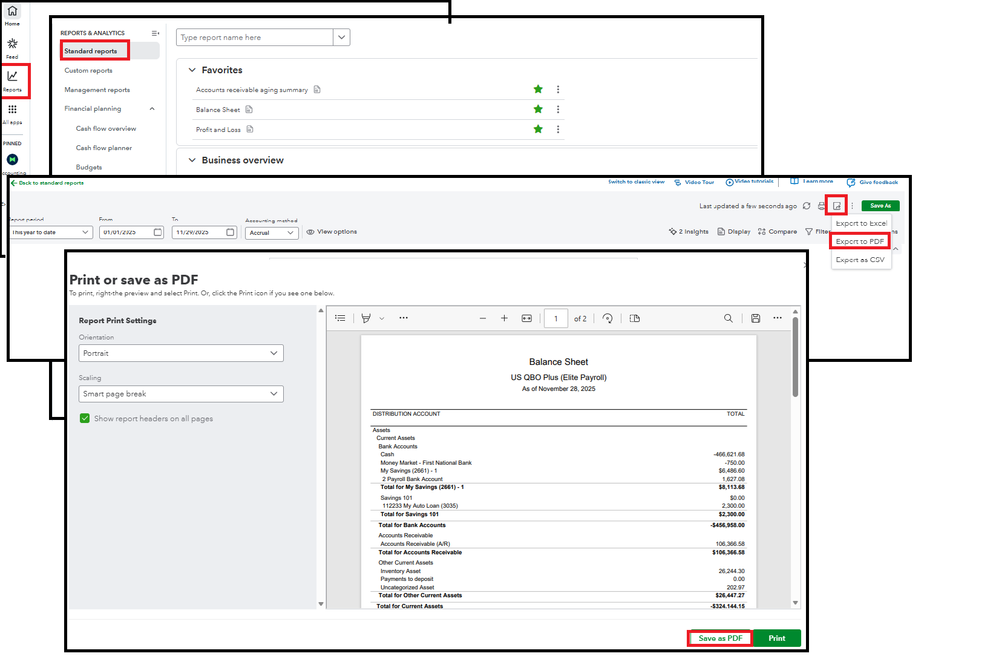Open Cash flow planner
The image size is (999, 656).
[x=104, y=148]
